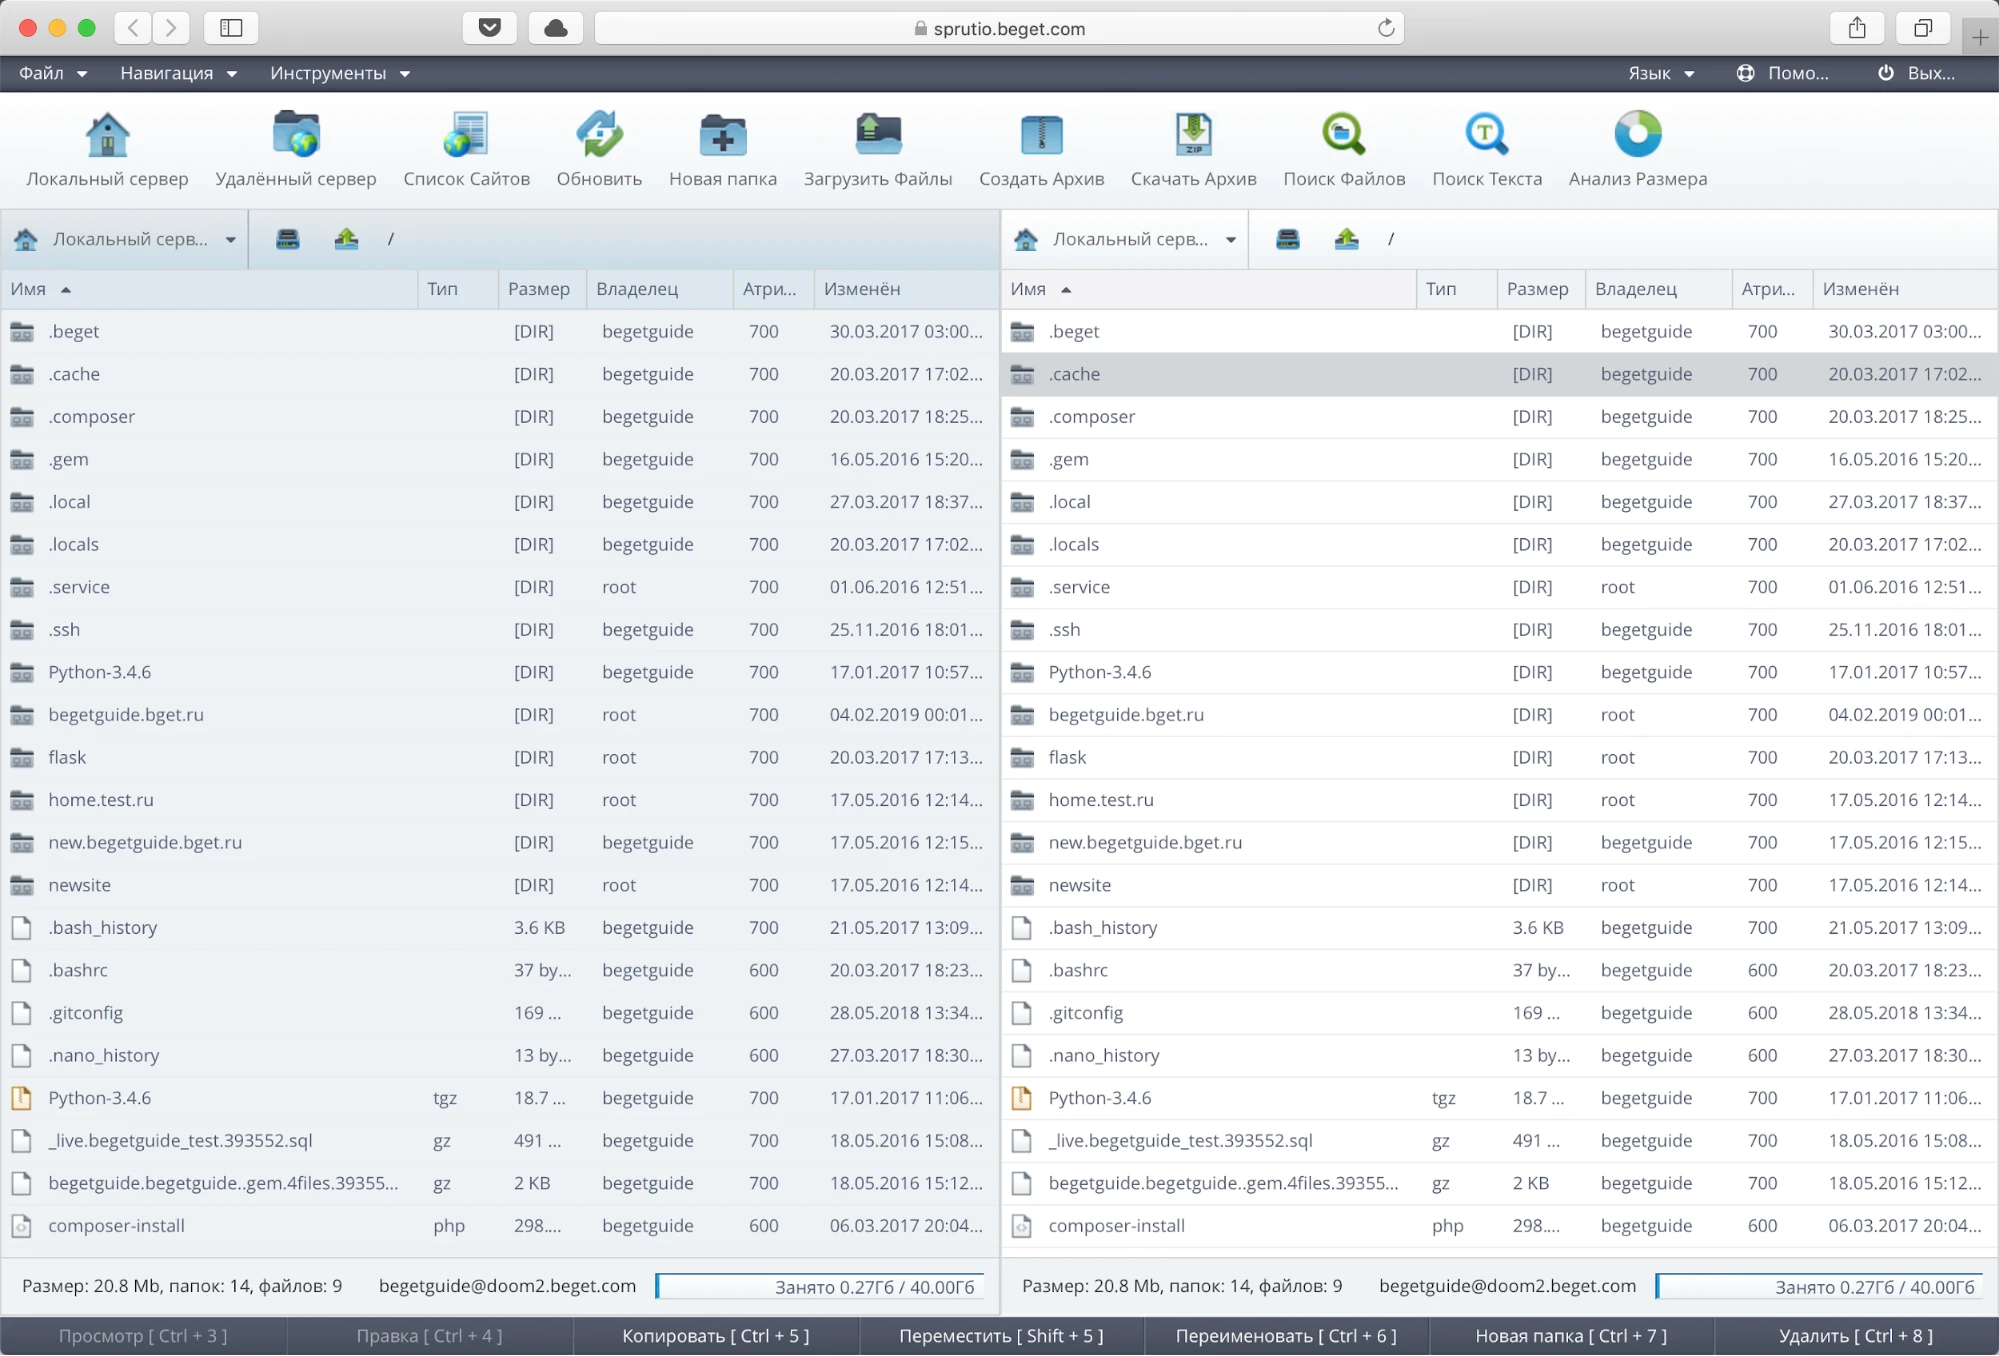This screenshot has width=1999, height=1356.
Task: Click the Список Сайтов sites list icon
Action: 466,136
